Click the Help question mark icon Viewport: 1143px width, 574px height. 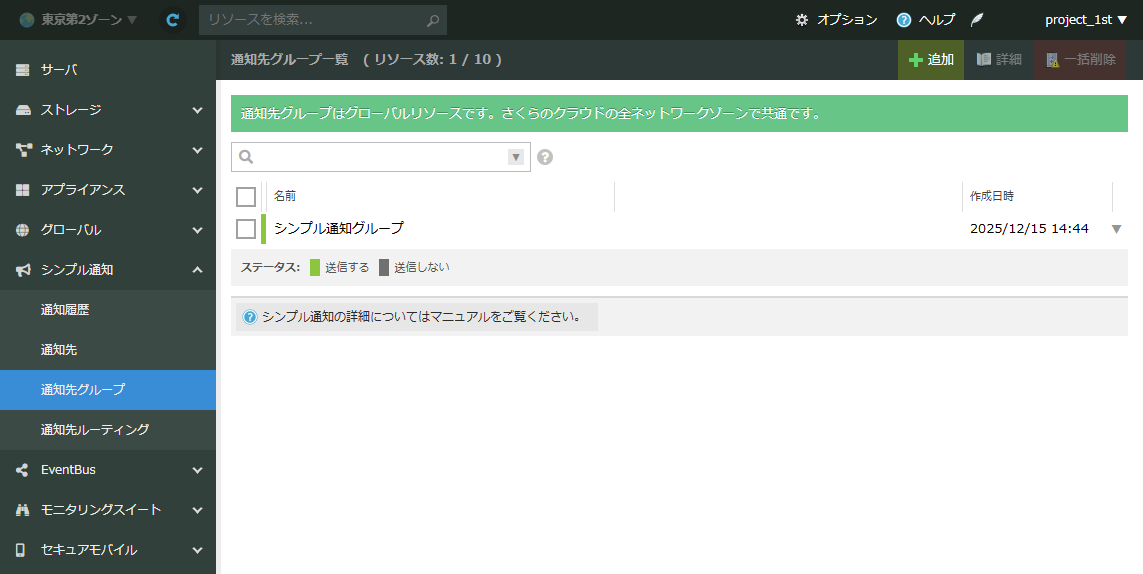pos(904,20)
